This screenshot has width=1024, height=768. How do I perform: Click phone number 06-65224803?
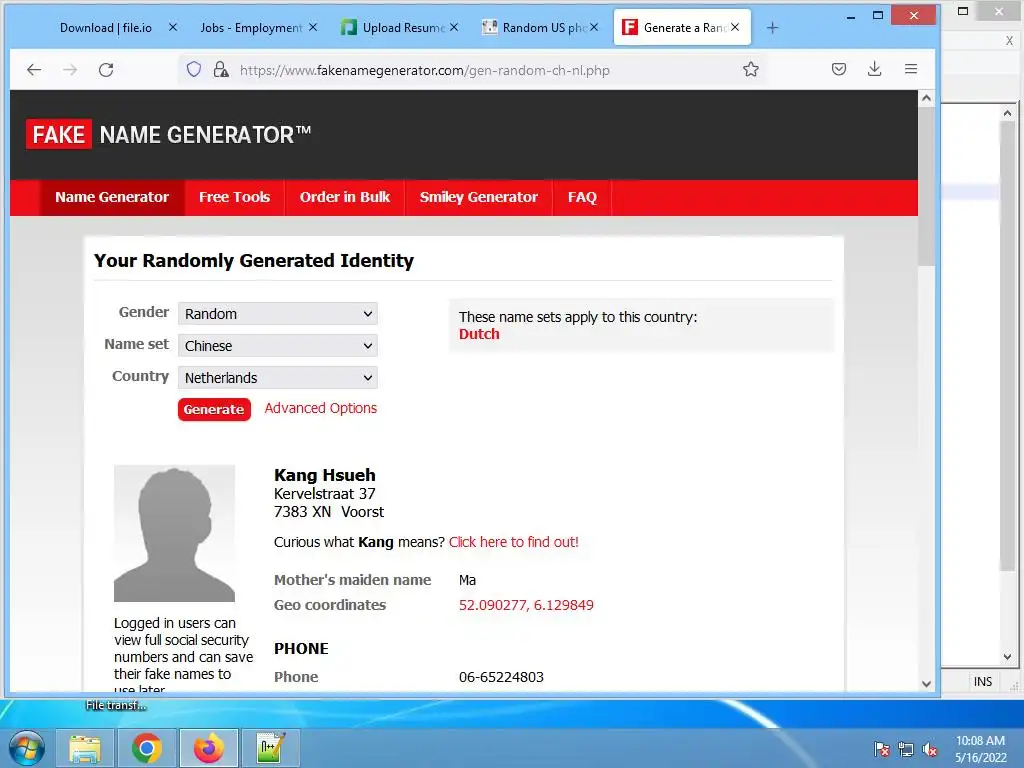point(501,677)
